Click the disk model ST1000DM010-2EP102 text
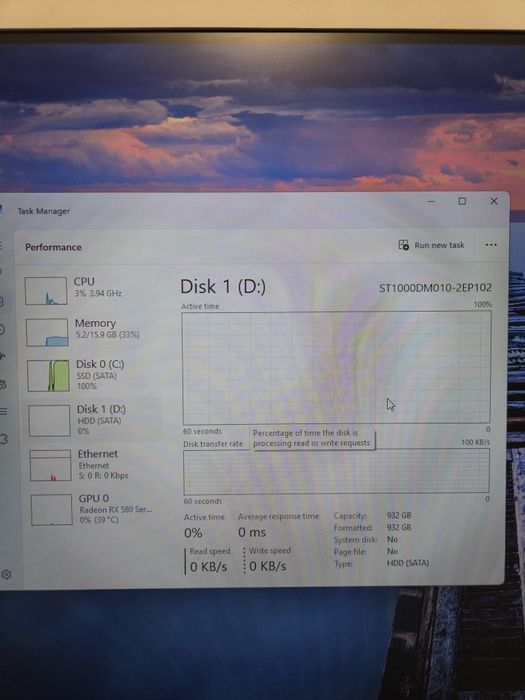The width and height of the screenshot is (525, 700). pyautogui.click(x=435, y=288)
